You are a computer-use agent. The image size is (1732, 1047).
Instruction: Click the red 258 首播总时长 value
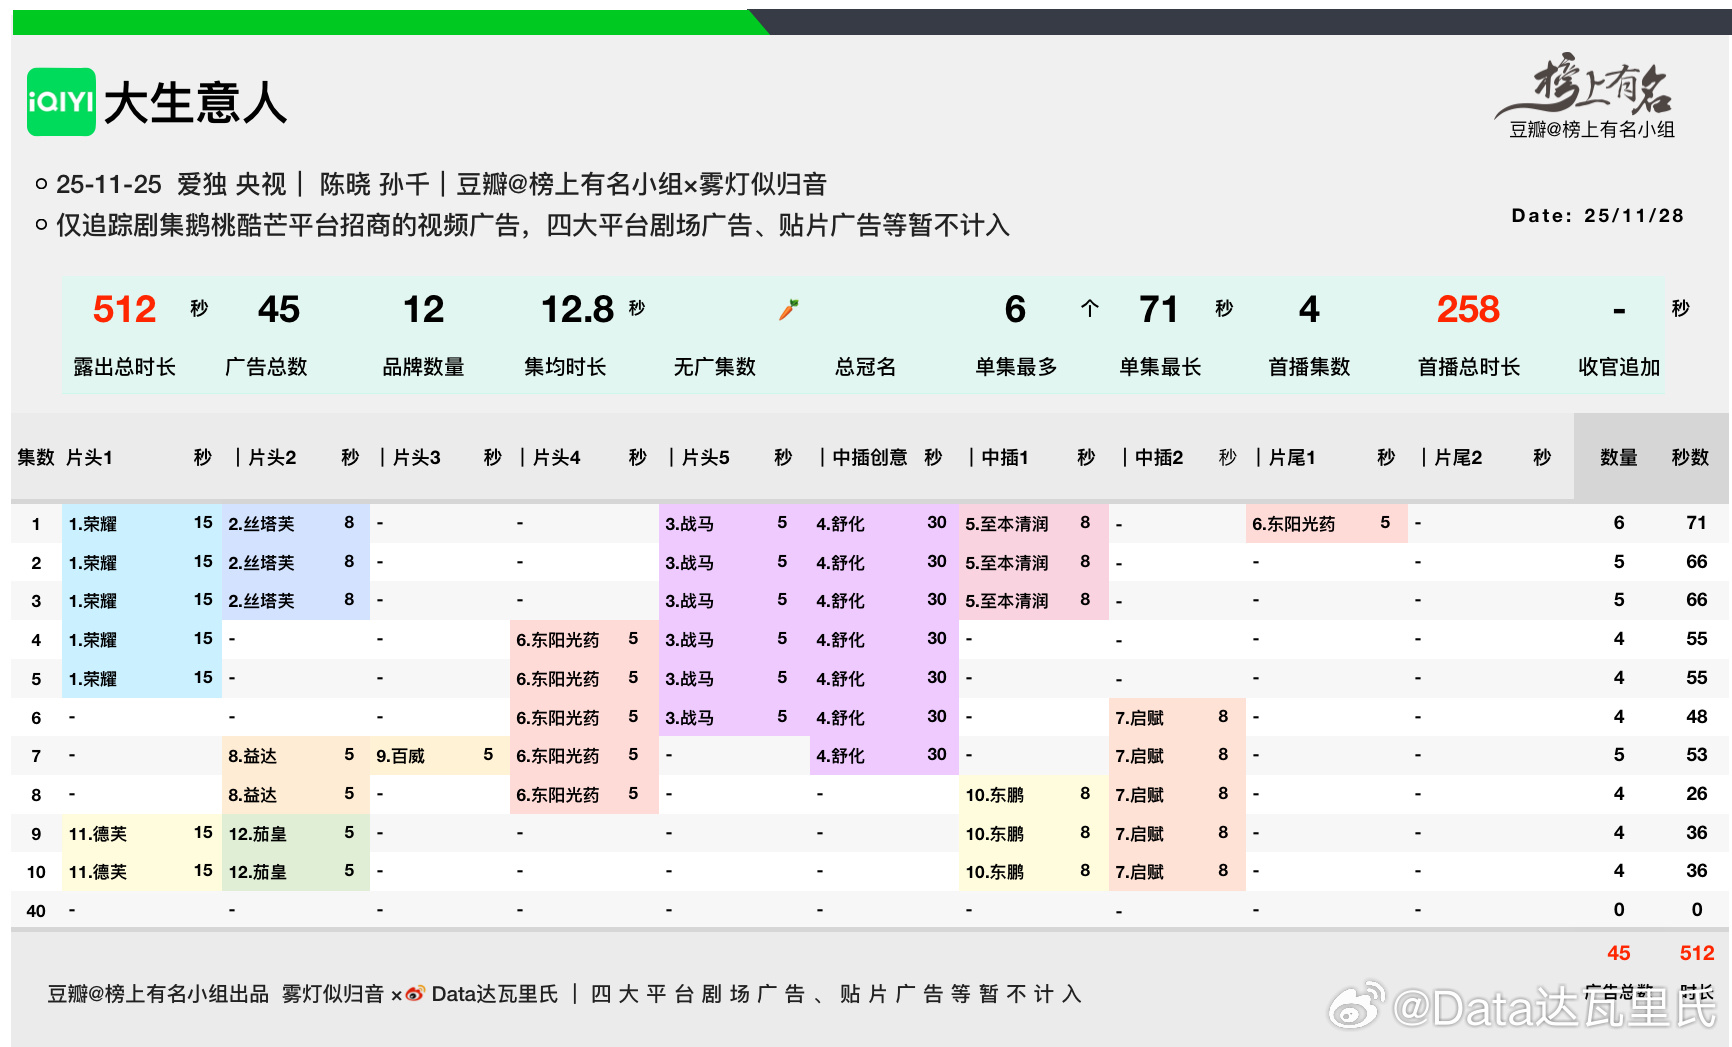pyautogui.click(x=1468, y=309)
